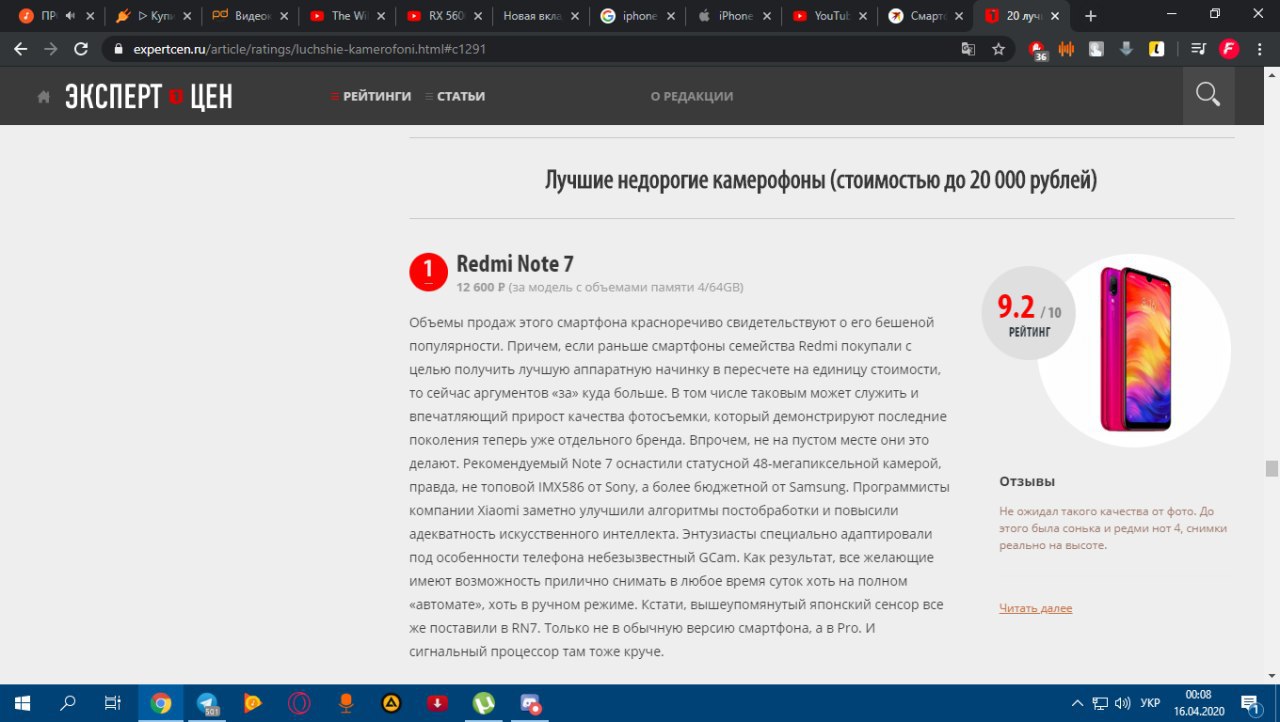Bookmark this page with the star icon
The image size is (1280, 722).
coord(998,49)
